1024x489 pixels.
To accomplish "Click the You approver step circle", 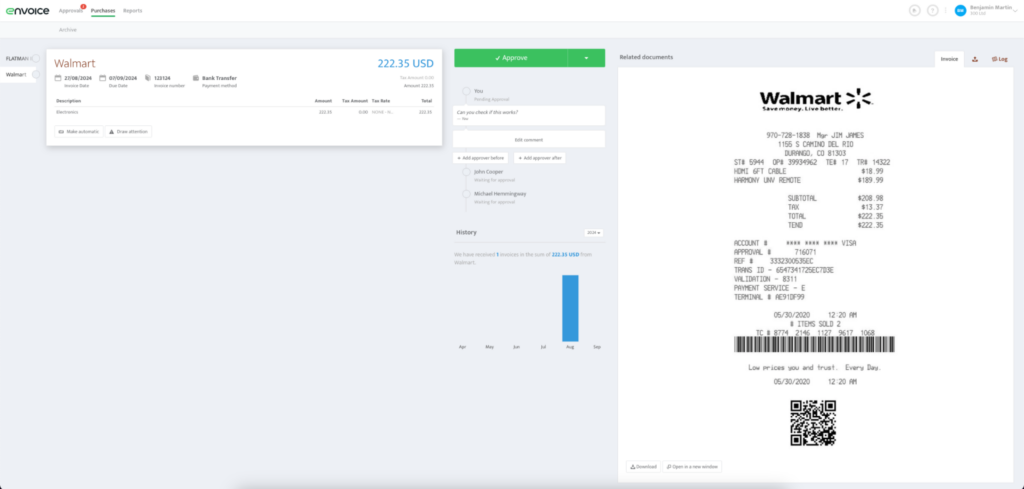I will coord(466,91).
